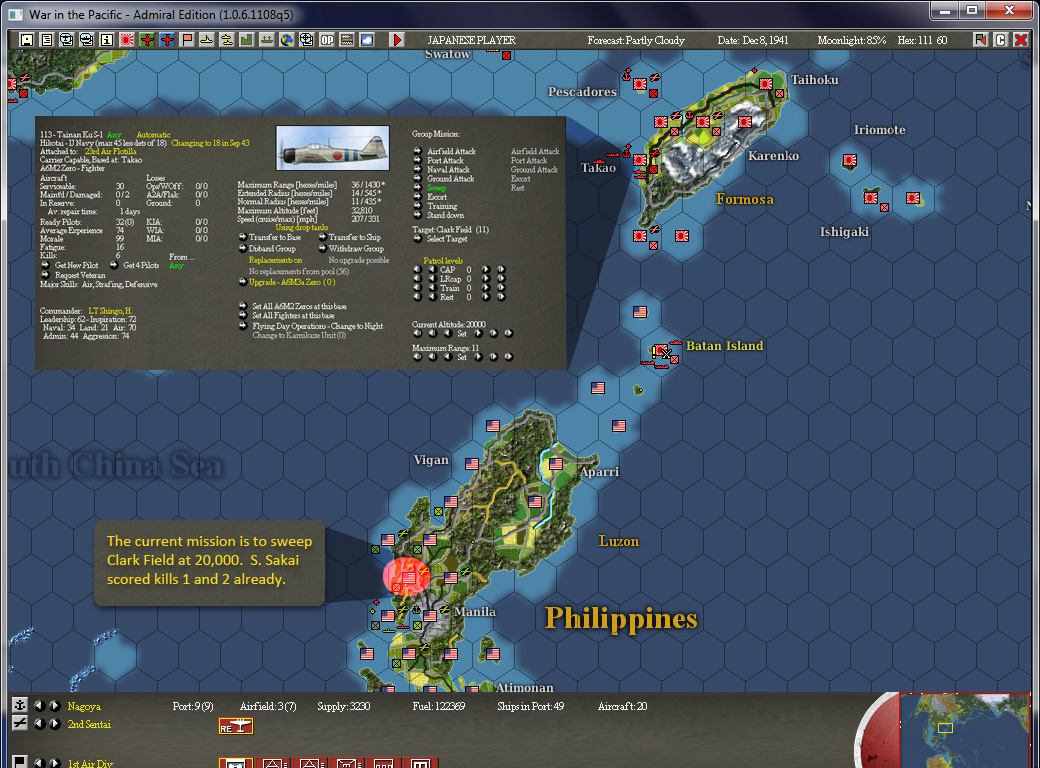Click the double yellow ships toolbar icon
This screenshot has width=1040, height=768.
(227, 40)
